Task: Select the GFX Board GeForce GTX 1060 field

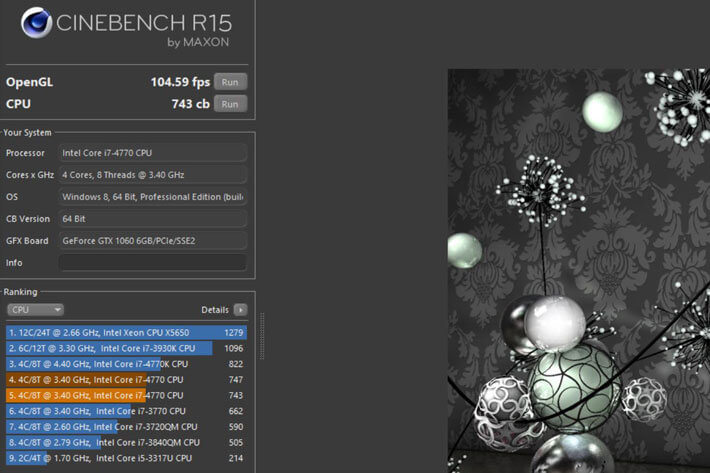Action: click(152, 241)
